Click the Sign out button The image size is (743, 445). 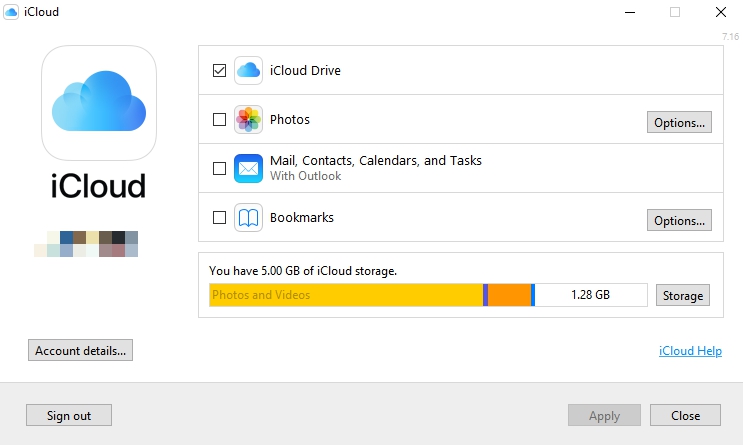click(x=68, y=415)
